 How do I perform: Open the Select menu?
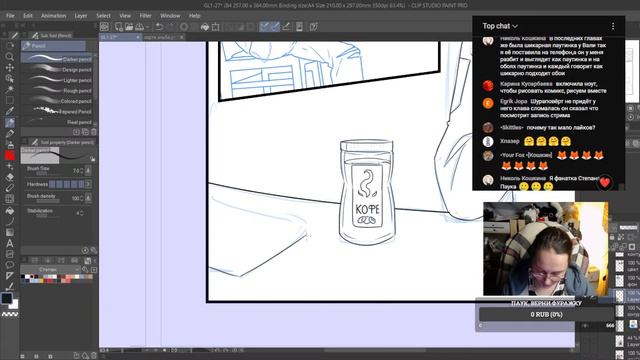[103, 16]
